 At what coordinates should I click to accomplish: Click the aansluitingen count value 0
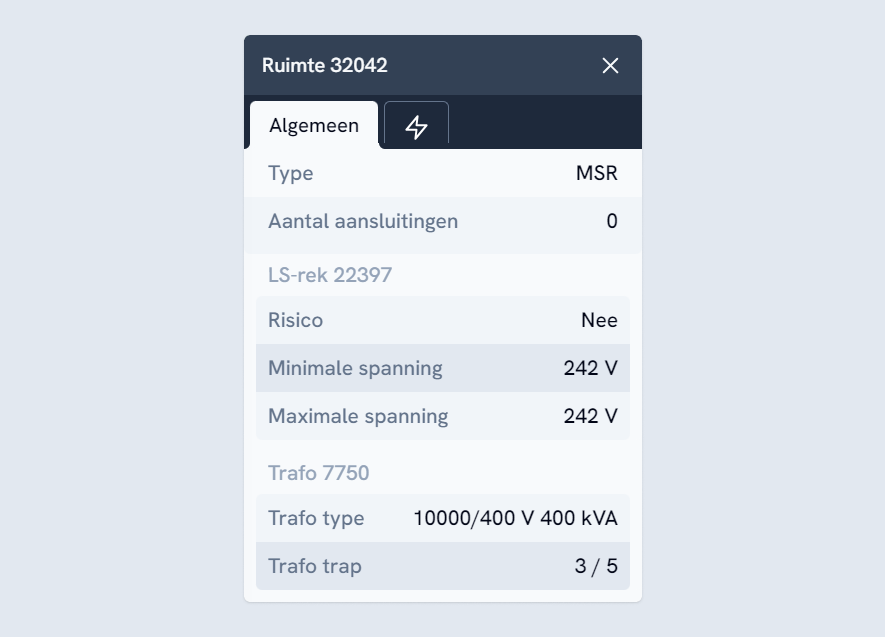[612, 221]
